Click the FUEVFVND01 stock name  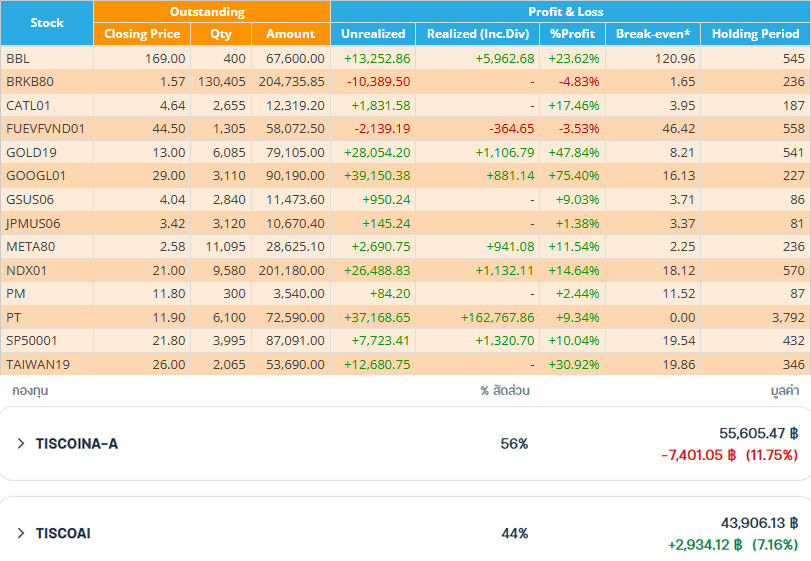(x=45, y=129)
